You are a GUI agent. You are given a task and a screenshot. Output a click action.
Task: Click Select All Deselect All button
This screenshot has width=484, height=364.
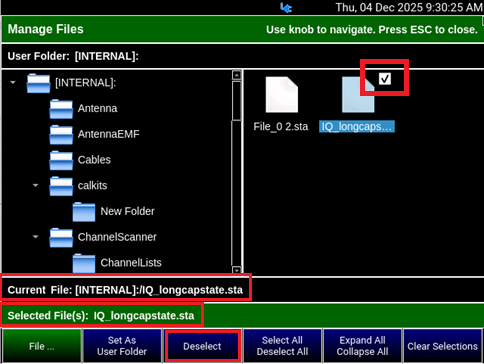pos(282,346)
